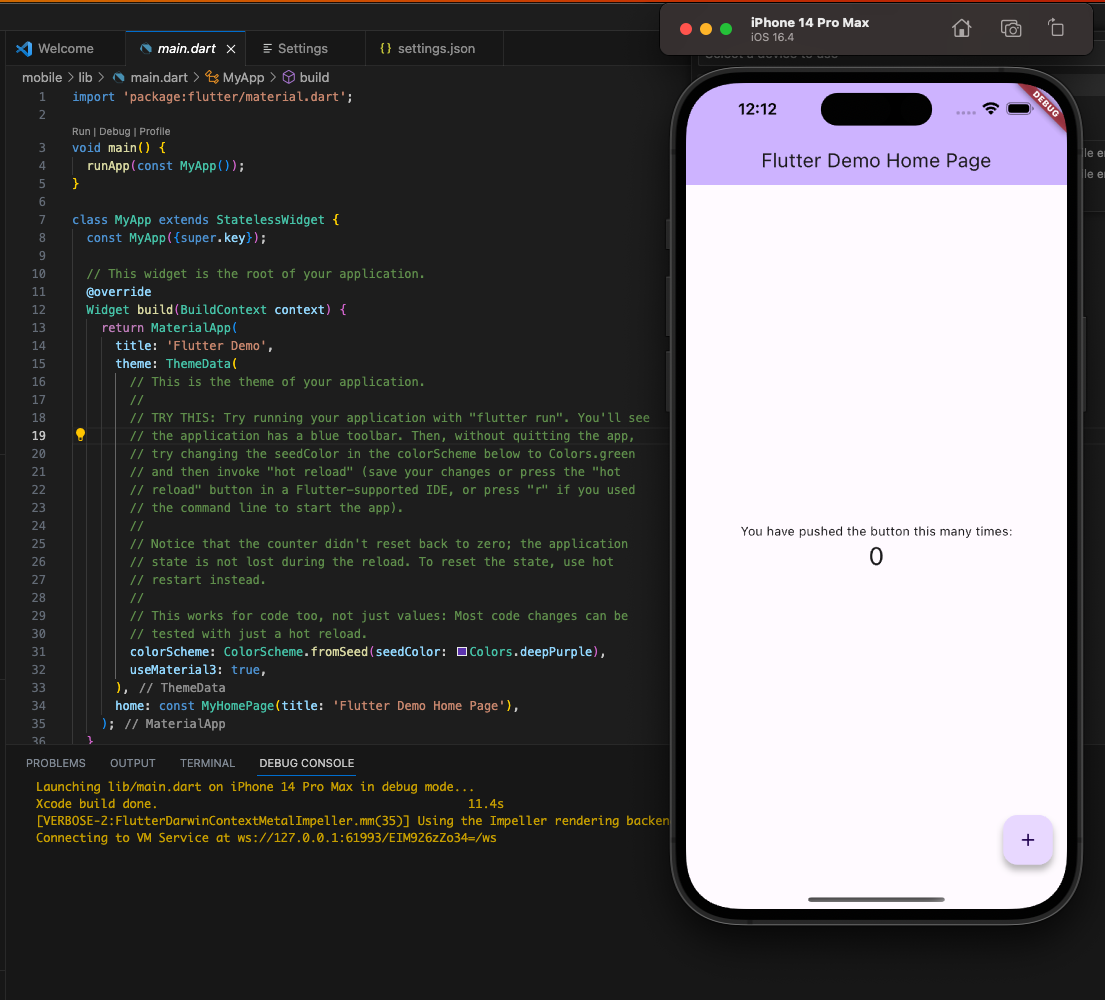Click 'runApp(const MyApp());' on line 4

(166, 166)
